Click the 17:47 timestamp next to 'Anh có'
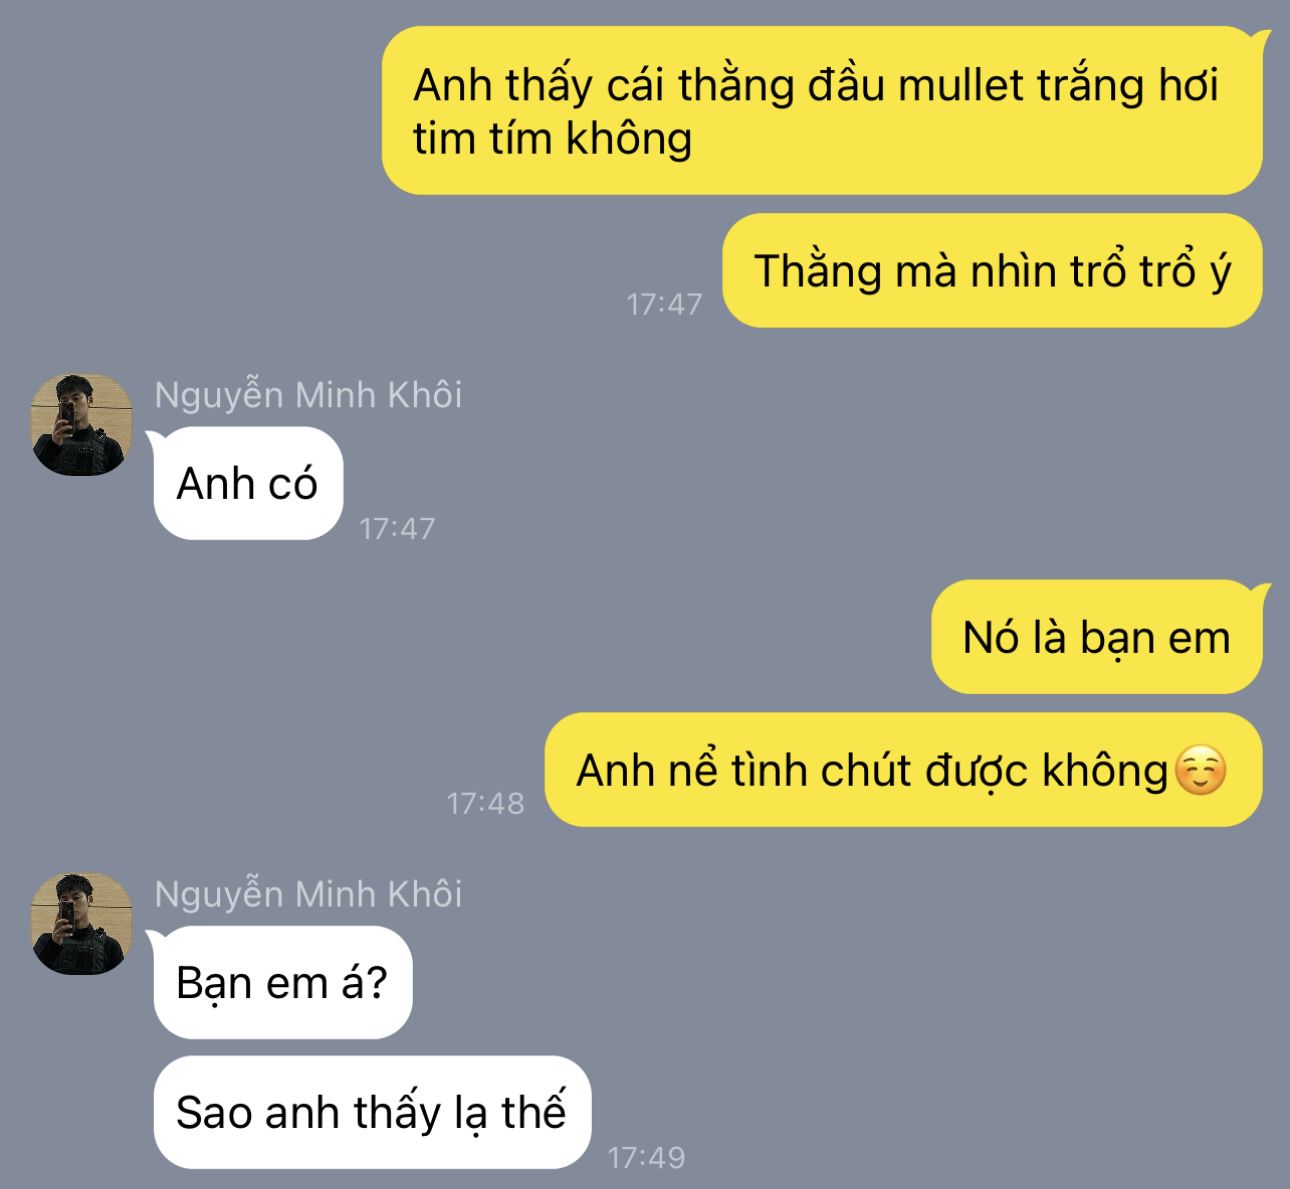This screenshot has width=1290, height=1189. click(397, 528)
